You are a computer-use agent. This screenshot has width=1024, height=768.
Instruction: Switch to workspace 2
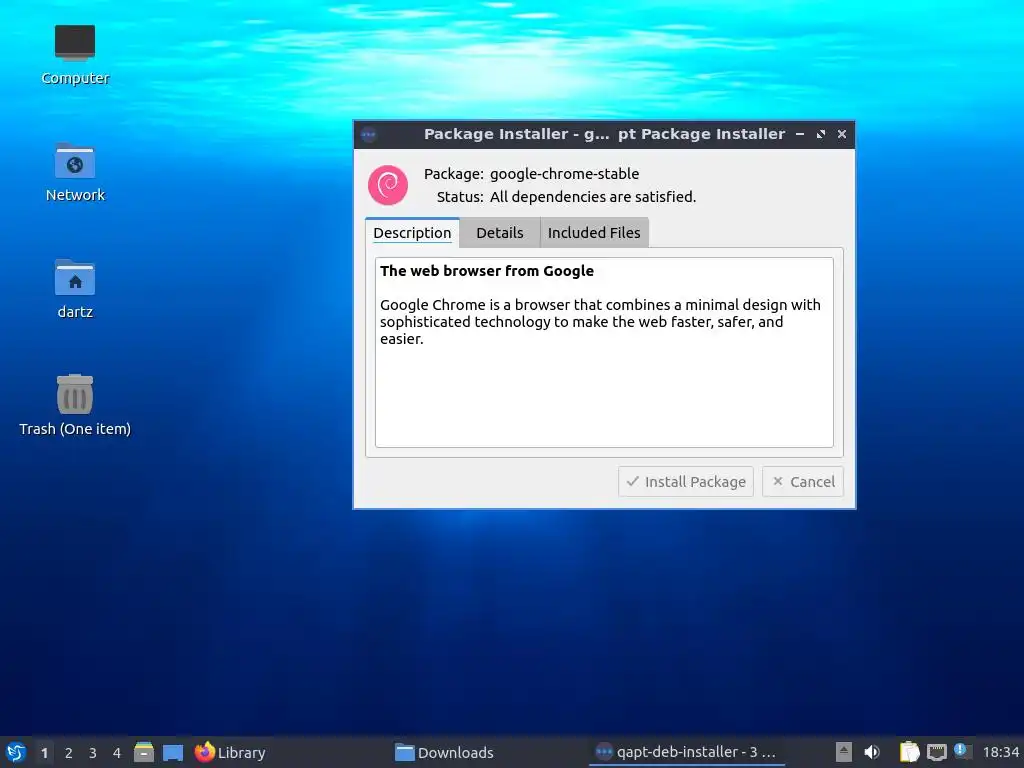tap(69, 752)
